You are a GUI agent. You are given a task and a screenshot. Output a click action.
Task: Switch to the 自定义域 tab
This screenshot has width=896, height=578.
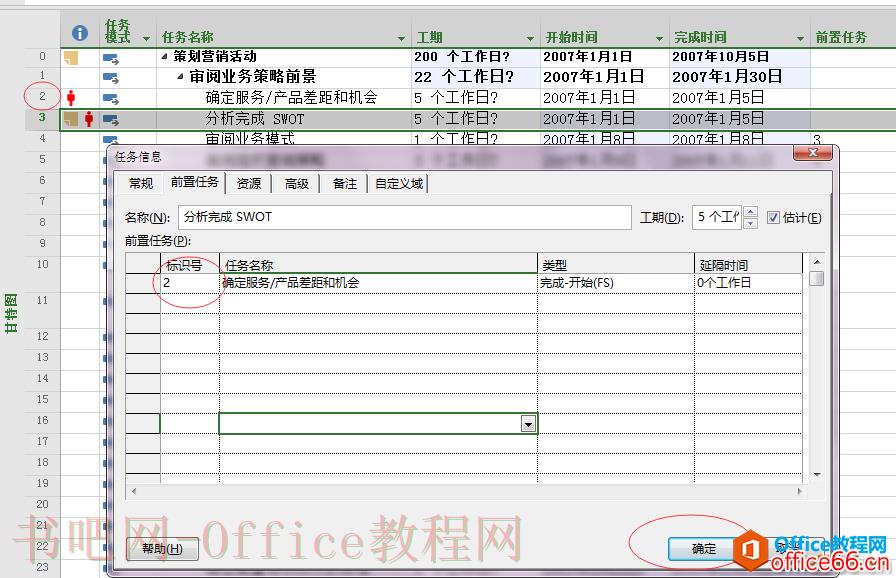[x=399, y=183]
